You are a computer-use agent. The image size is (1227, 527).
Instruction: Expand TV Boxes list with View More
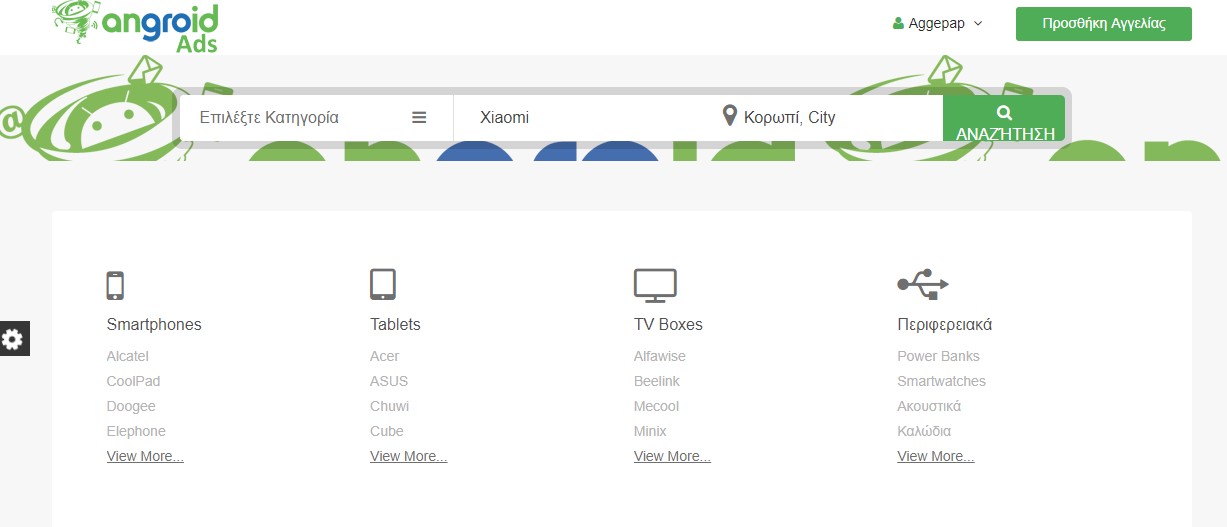coord(672,456)
